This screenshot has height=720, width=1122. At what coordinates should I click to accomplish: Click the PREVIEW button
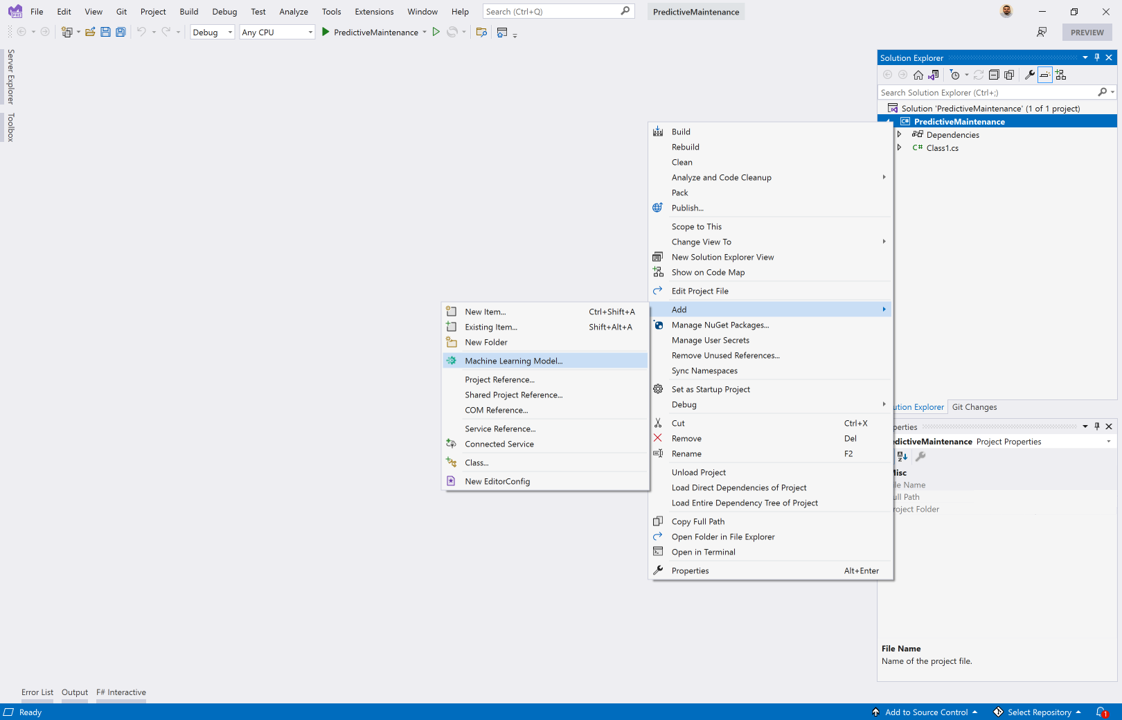tap(1087, 32)
